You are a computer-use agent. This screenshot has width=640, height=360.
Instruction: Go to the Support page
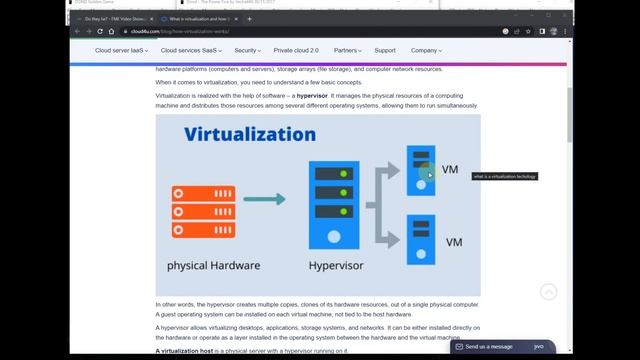click(385, 51)
